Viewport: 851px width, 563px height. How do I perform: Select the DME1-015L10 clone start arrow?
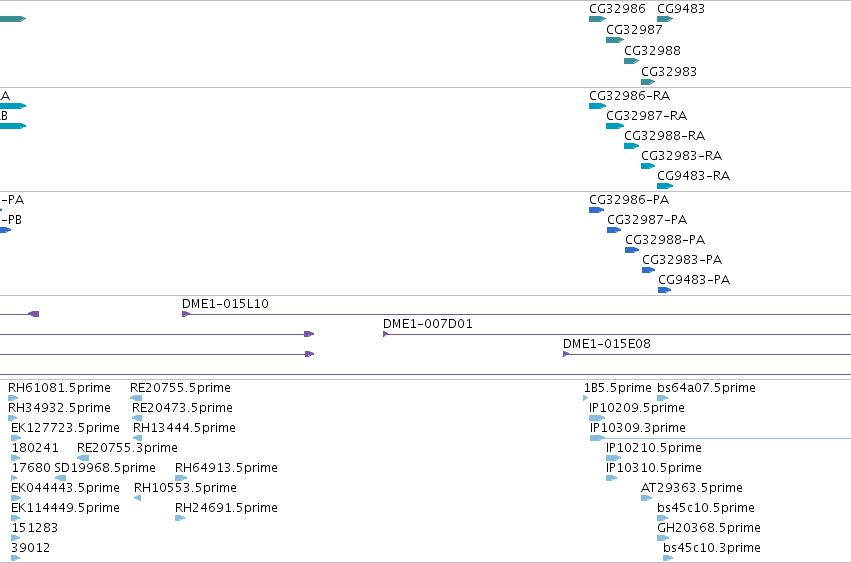(x=186, y=314)
